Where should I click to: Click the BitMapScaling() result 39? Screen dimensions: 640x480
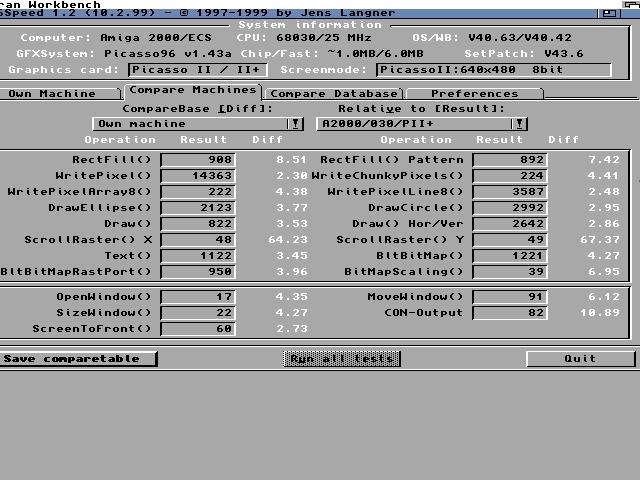(x=510, y=271)
